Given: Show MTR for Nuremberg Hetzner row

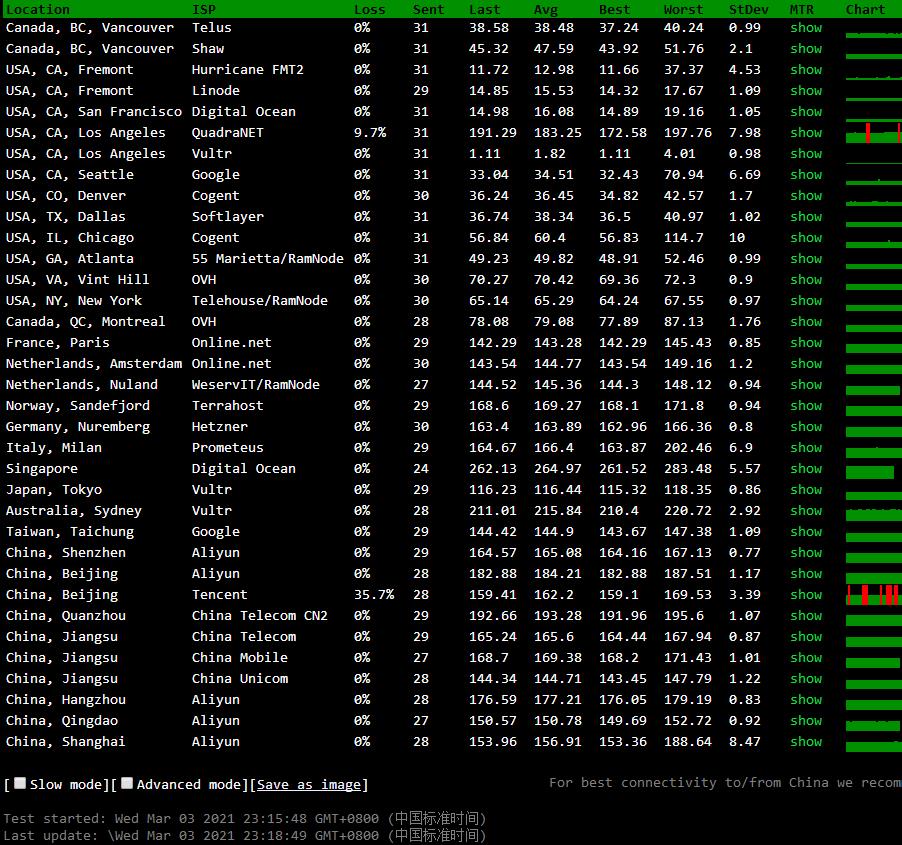Looking at the screenshot, I should pyautogui.click(x=806, y=427).
